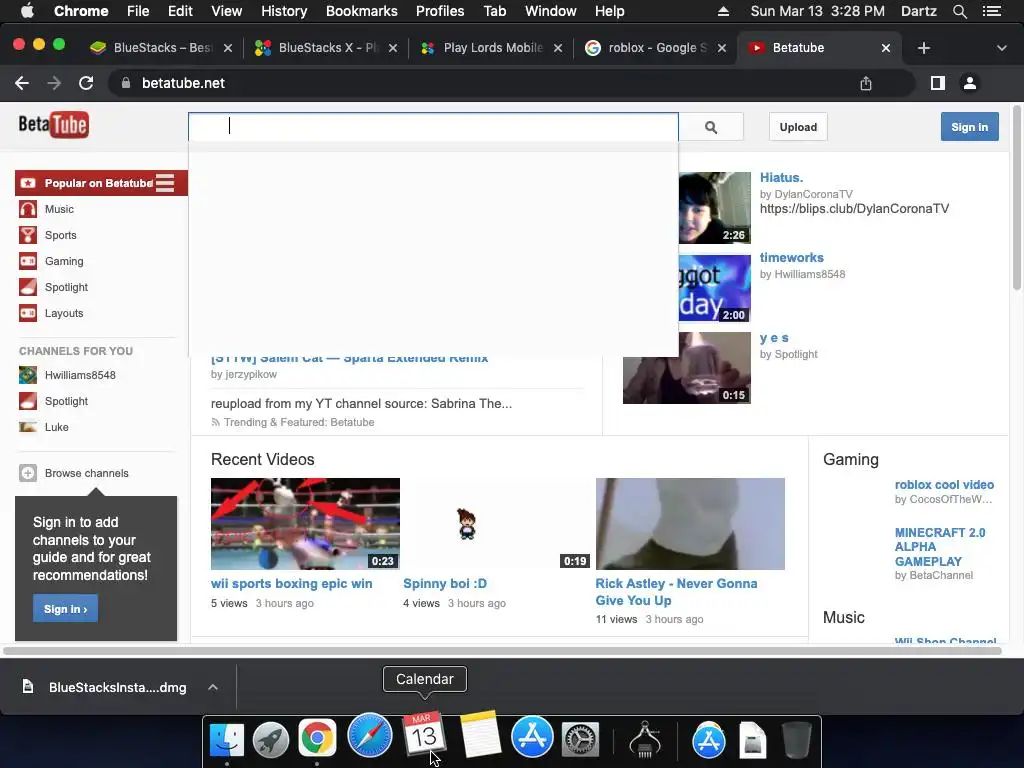The height and width of the screenshot is (768, 1024).
Task: Click the Browse channels plus icon
Action: [x=27, y=473]
